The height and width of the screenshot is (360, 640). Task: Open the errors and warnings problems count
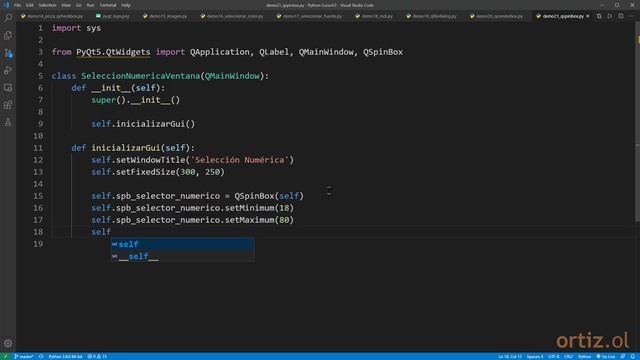click(97, 356)
